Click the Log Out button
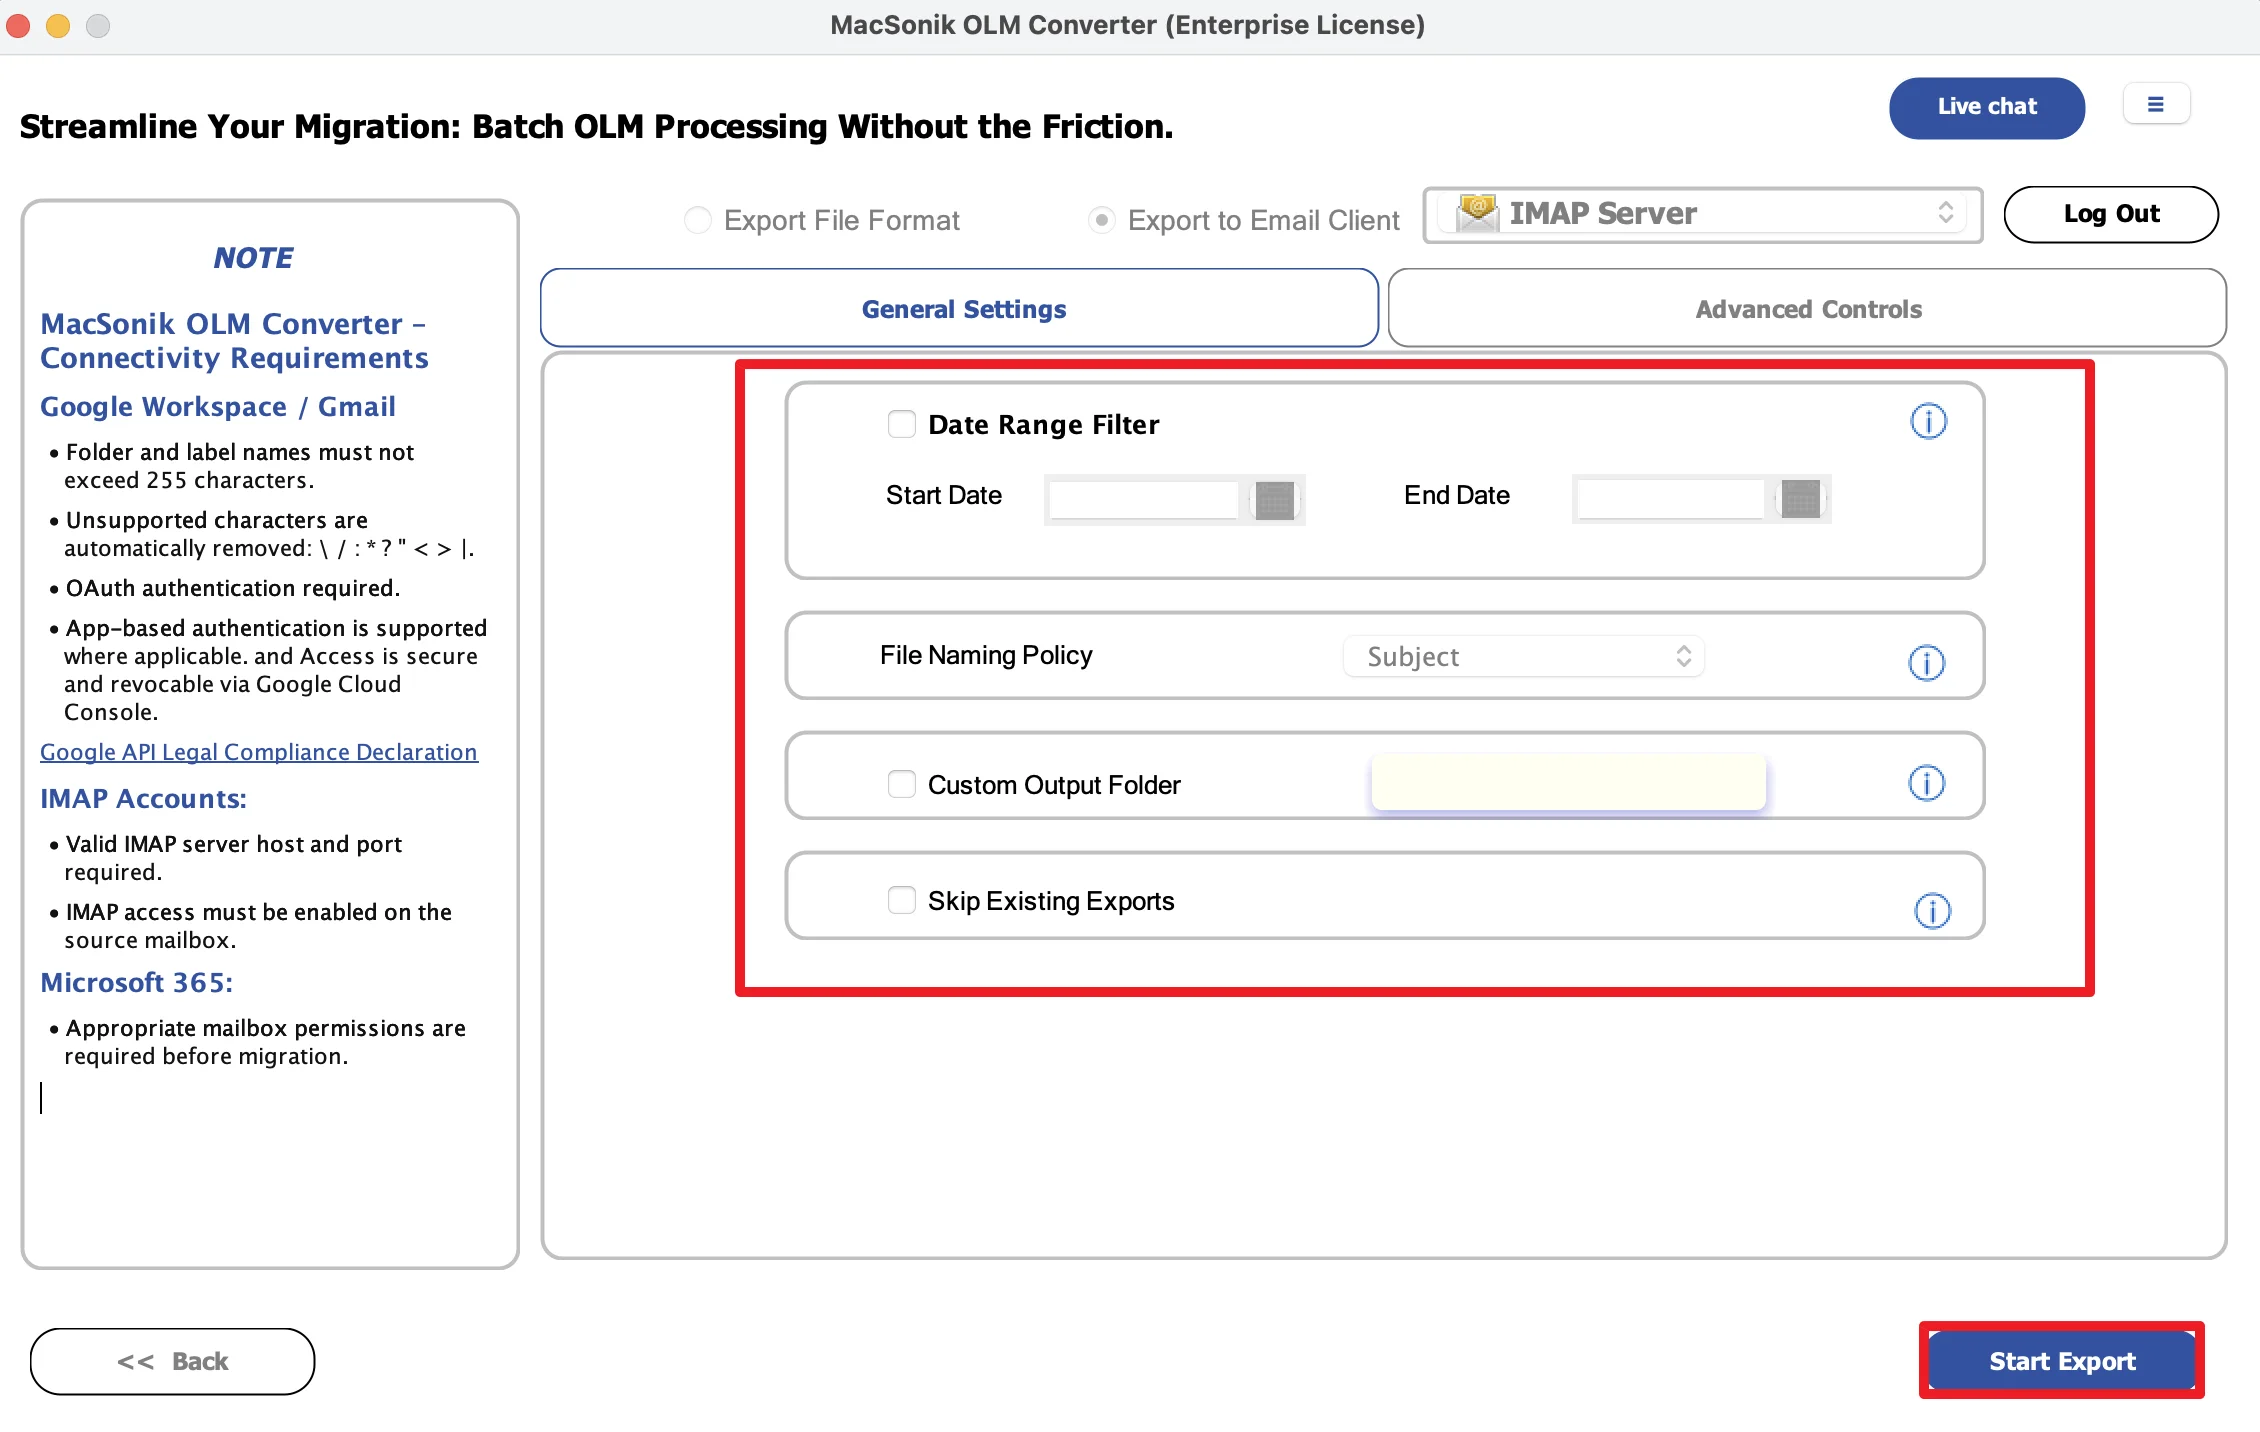 tap(2111, 214)
